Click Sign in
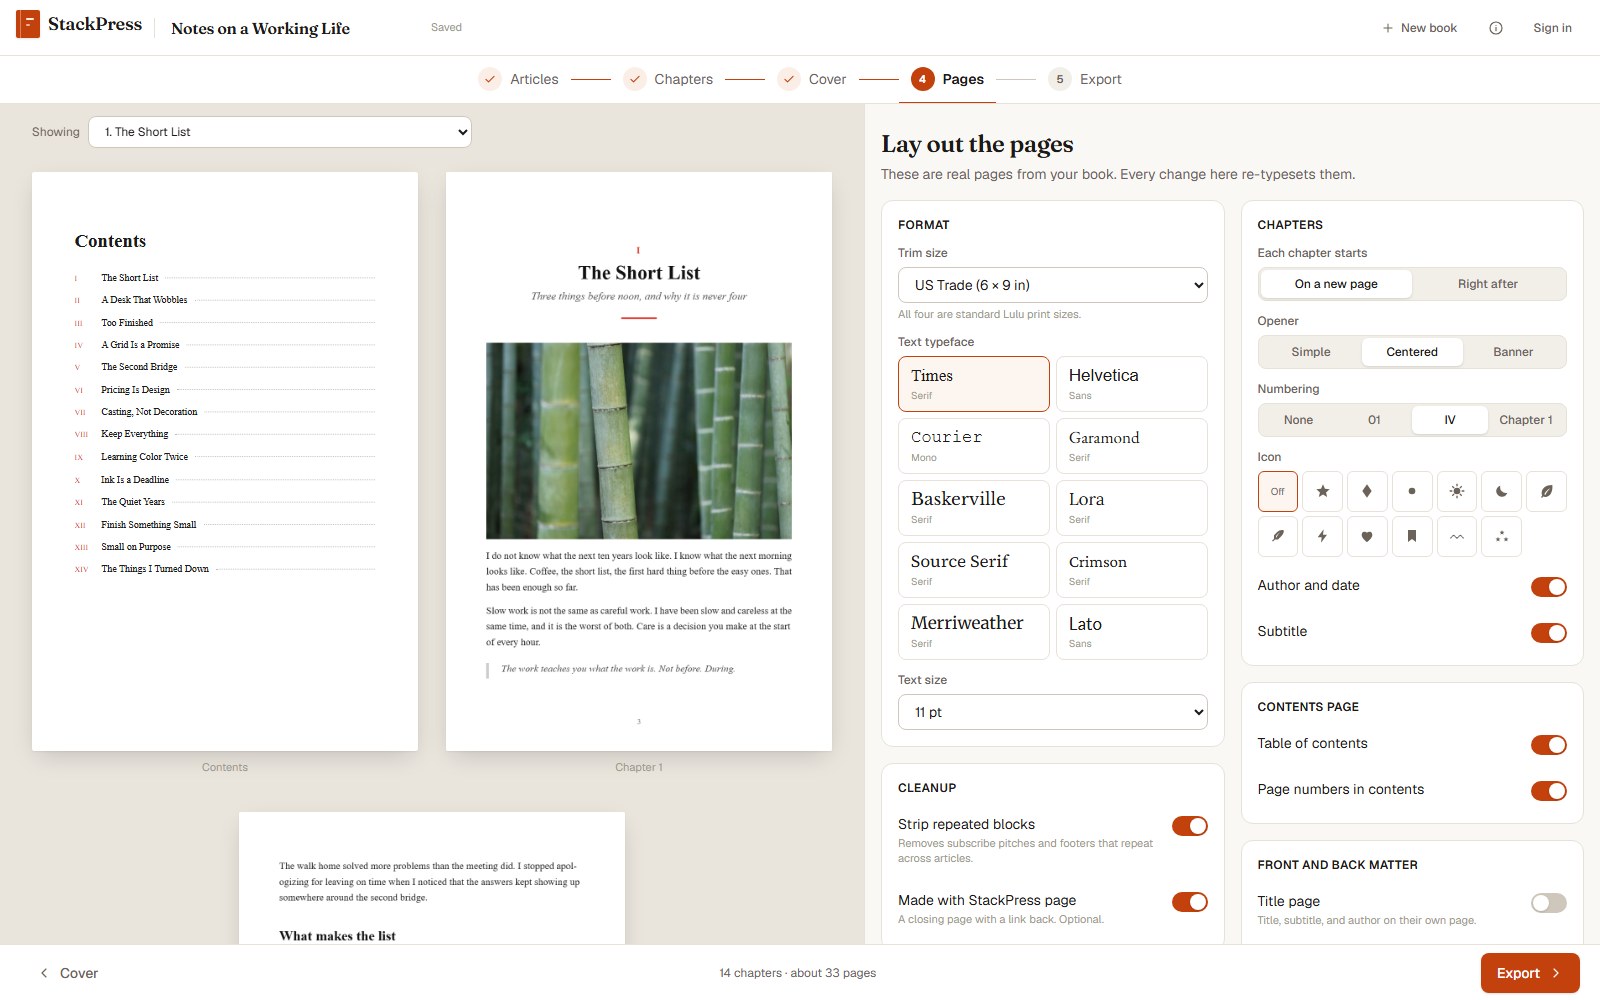The height and width of the screenshot is (1000, 1600). point(1552,28)
